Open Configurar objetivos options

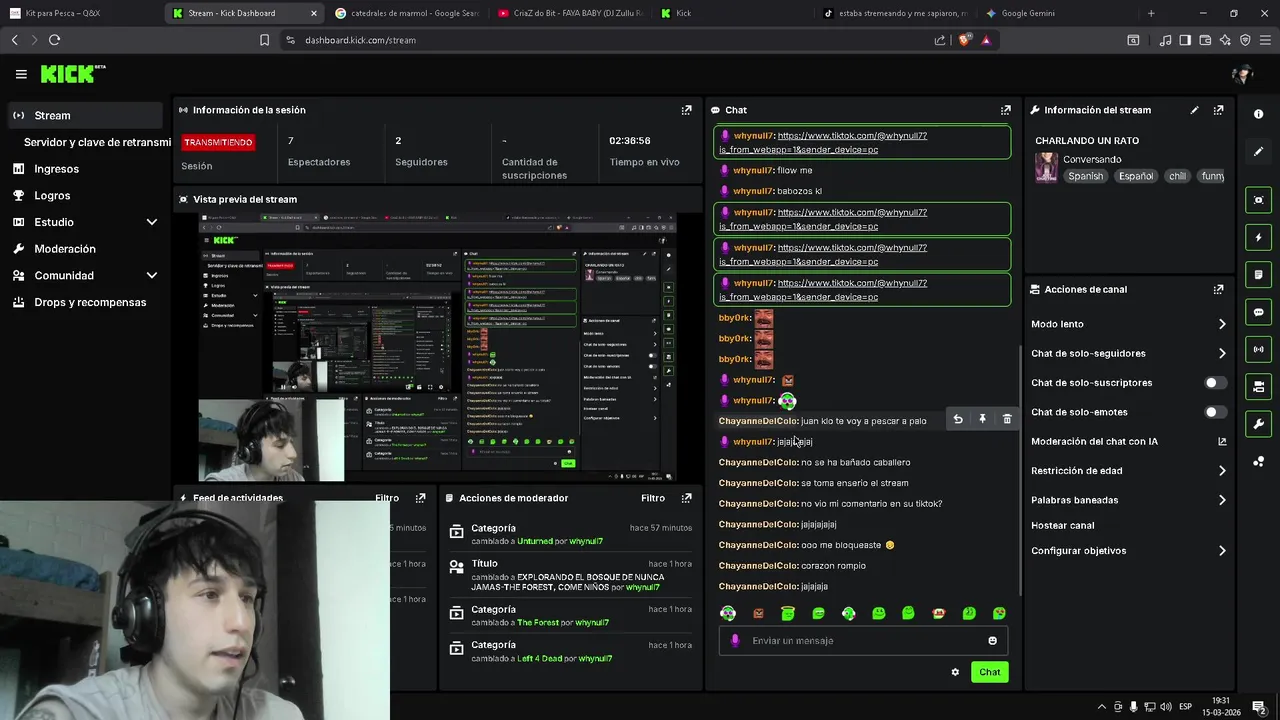pyautogui.click(x=1128, y=551)
